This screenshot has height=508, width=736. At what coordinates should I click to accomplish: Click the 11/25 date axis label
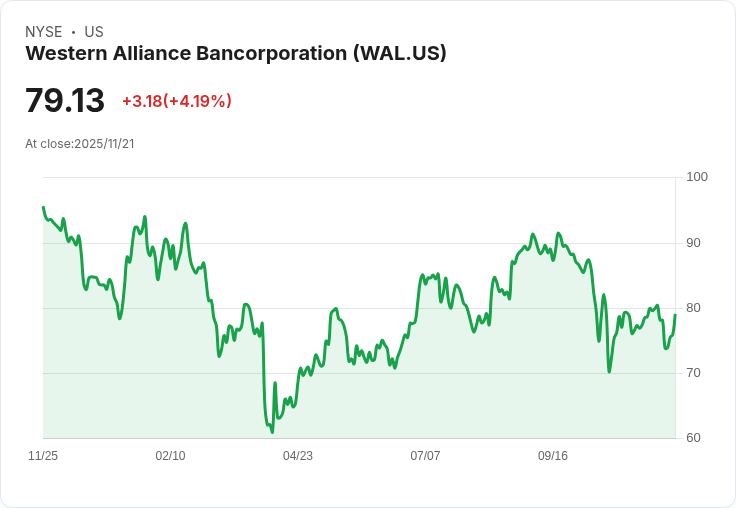tap(43, 456)
